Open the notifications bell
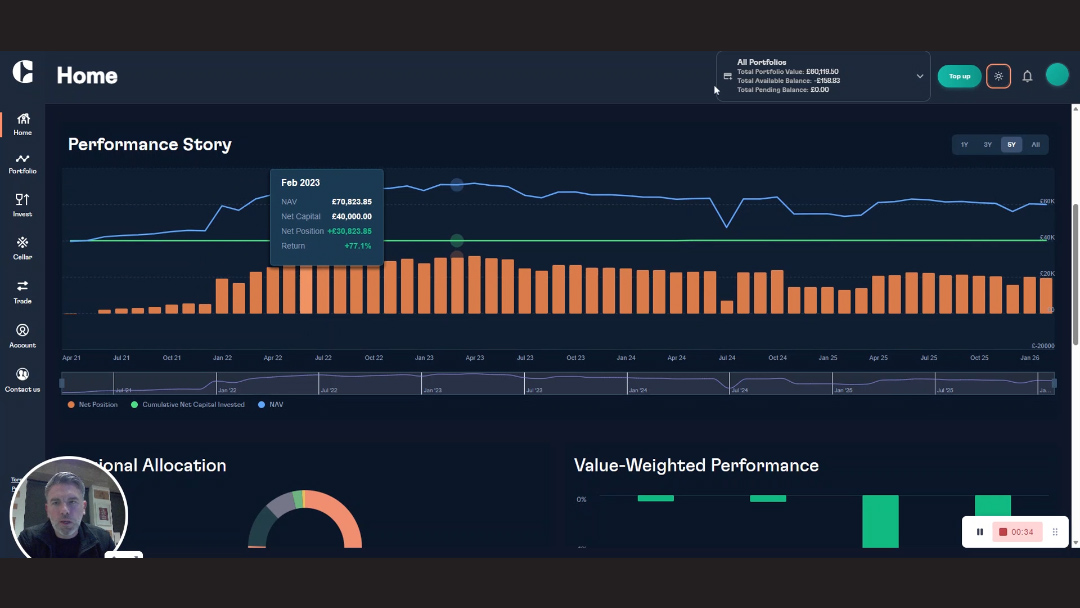The width and height of the screenshot is (1080, 608). (x=1027, y=76)
